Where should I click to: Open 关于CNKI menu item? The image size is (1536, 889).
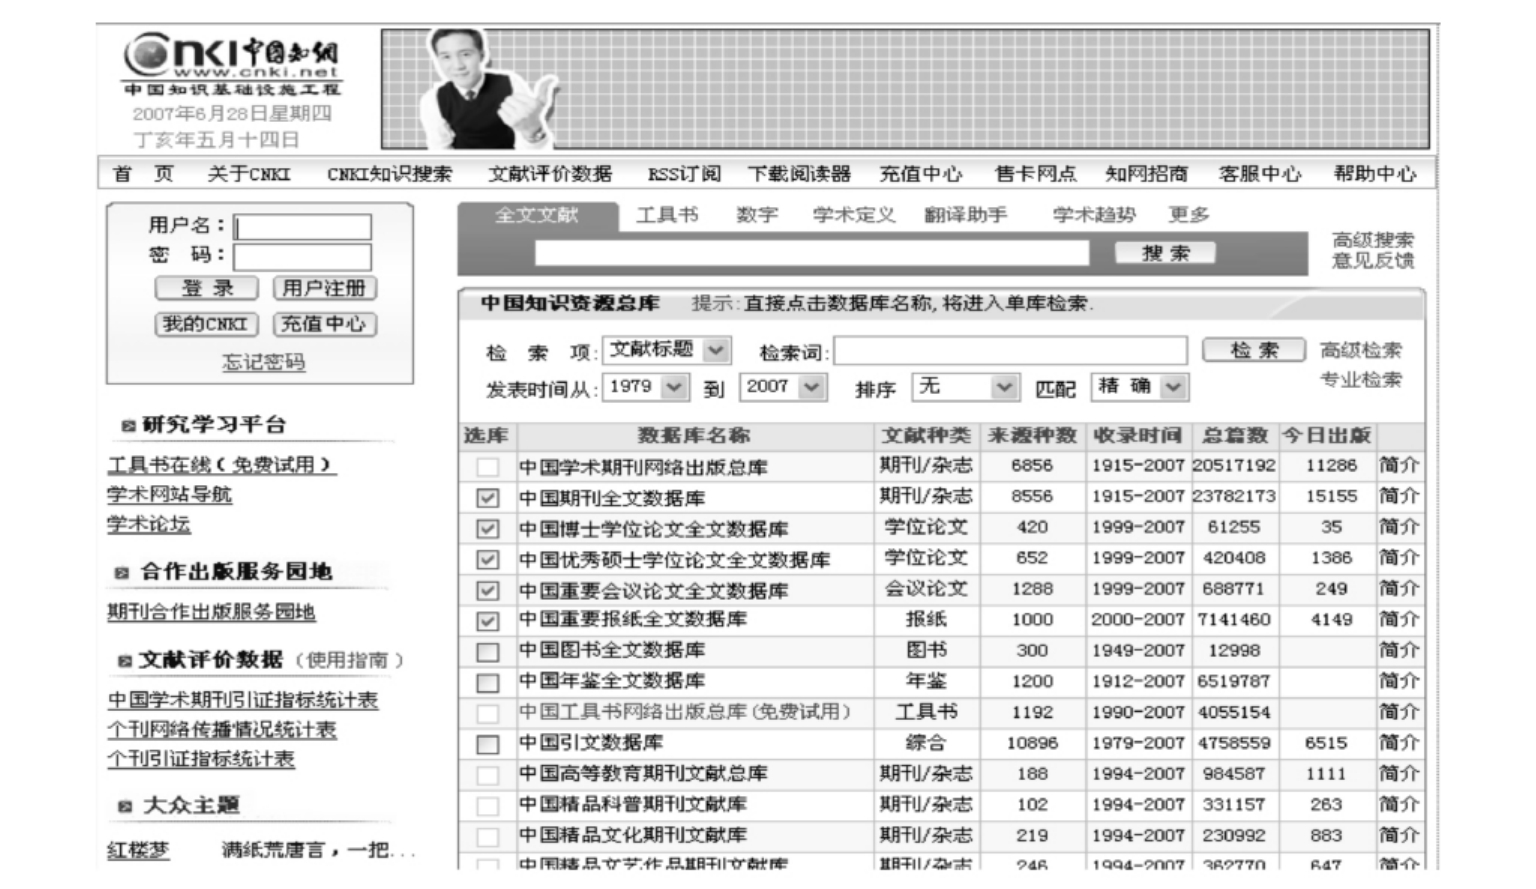click(x=248, y=174)
